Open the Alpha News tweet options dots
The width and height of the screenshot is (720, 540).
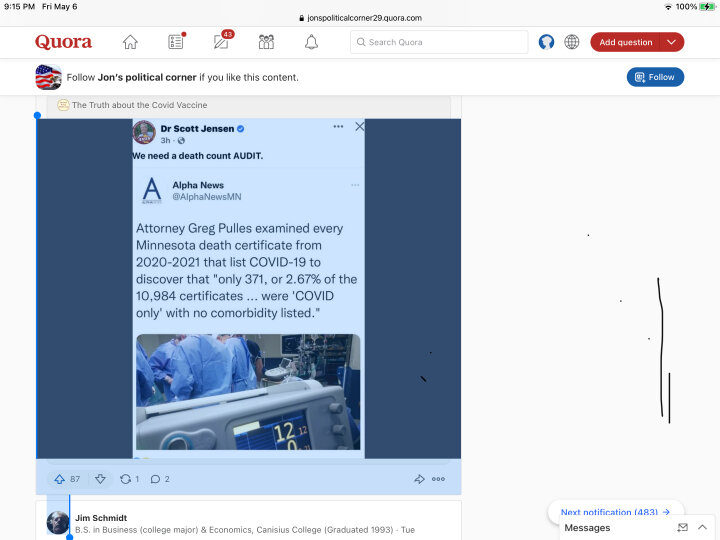coord(355,185)
